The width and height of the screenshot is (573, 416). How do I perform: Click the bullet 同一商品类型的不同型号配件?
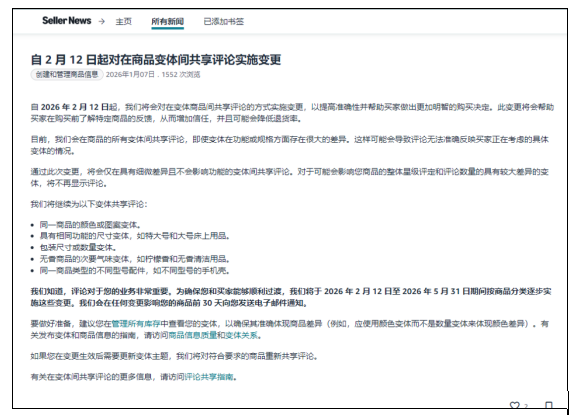[134, 271]
